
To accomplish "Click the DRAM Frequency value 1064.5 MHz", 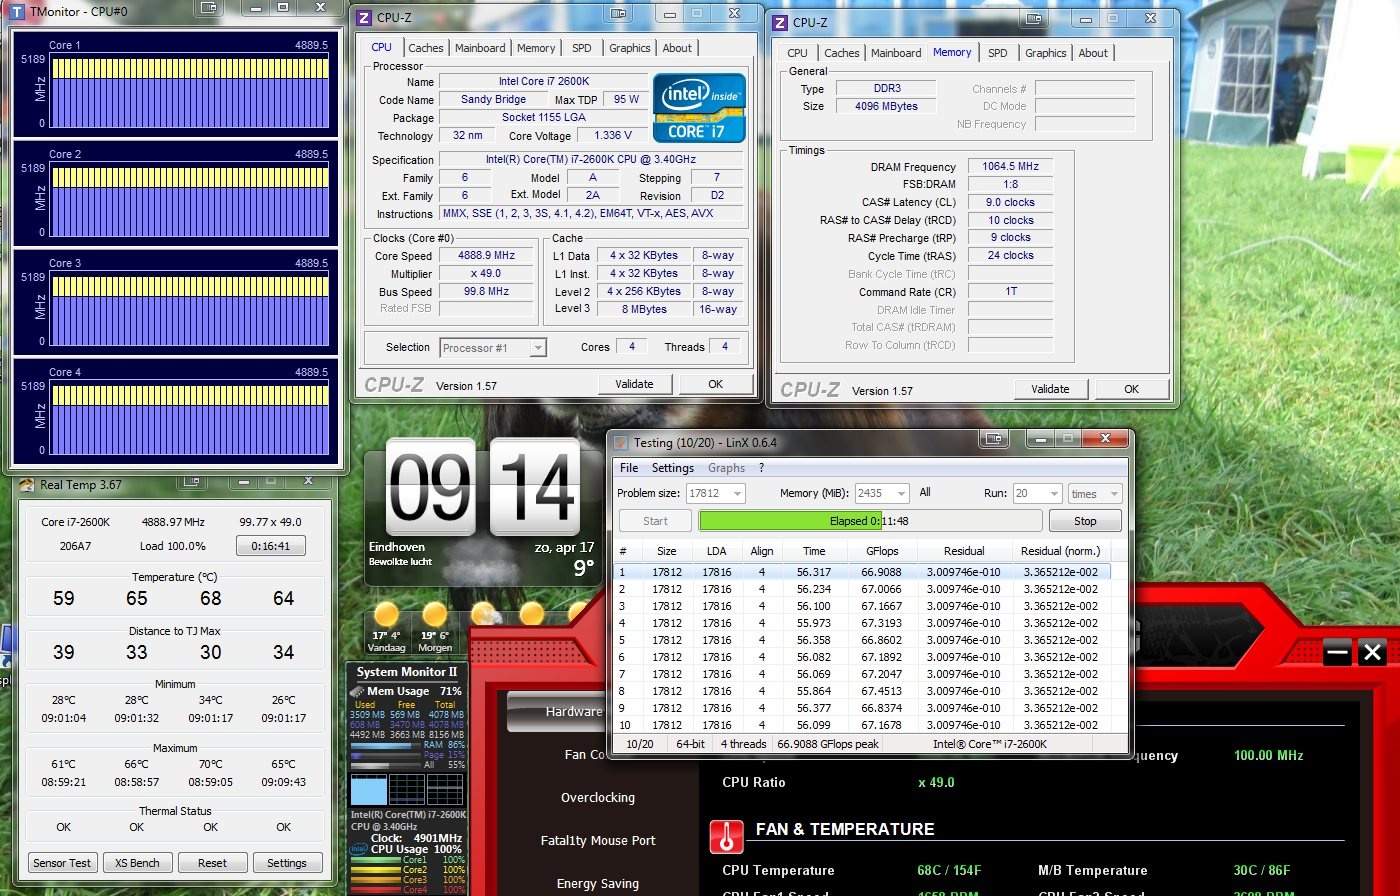I will (x=1010, y=167).
